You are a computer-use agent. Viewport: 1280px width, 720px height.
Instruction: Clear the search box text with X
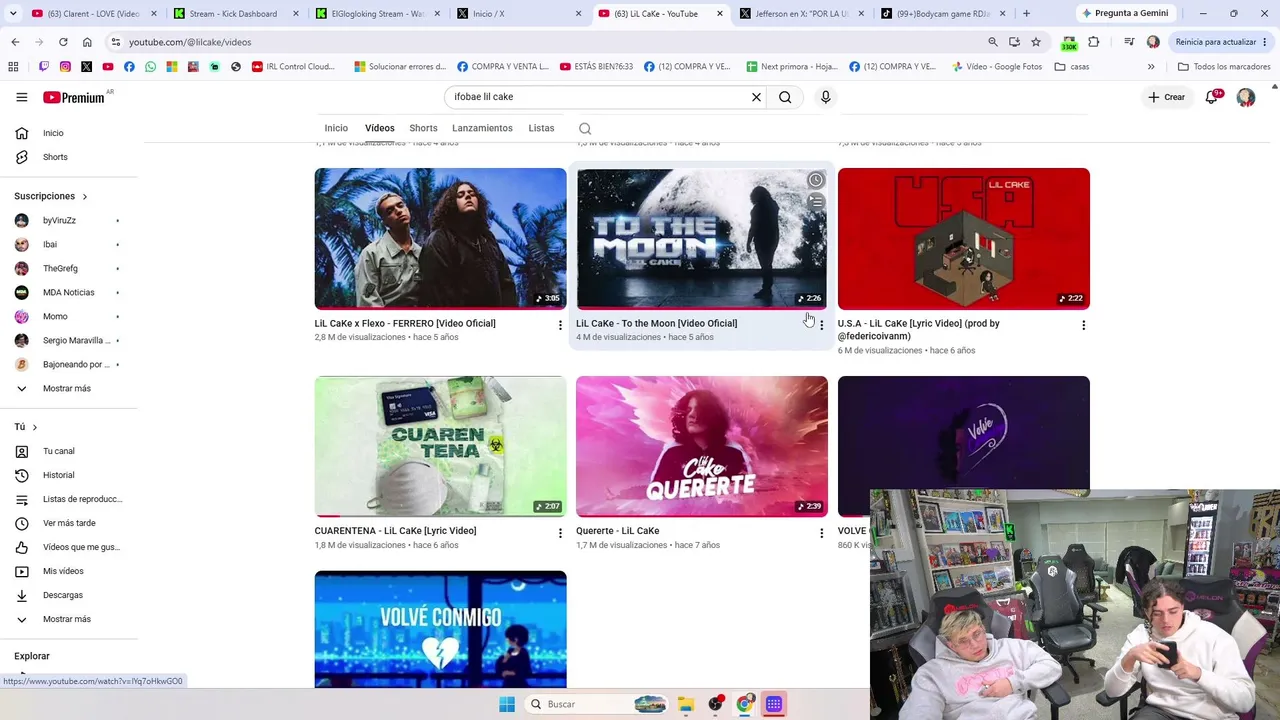click(756, 97)
